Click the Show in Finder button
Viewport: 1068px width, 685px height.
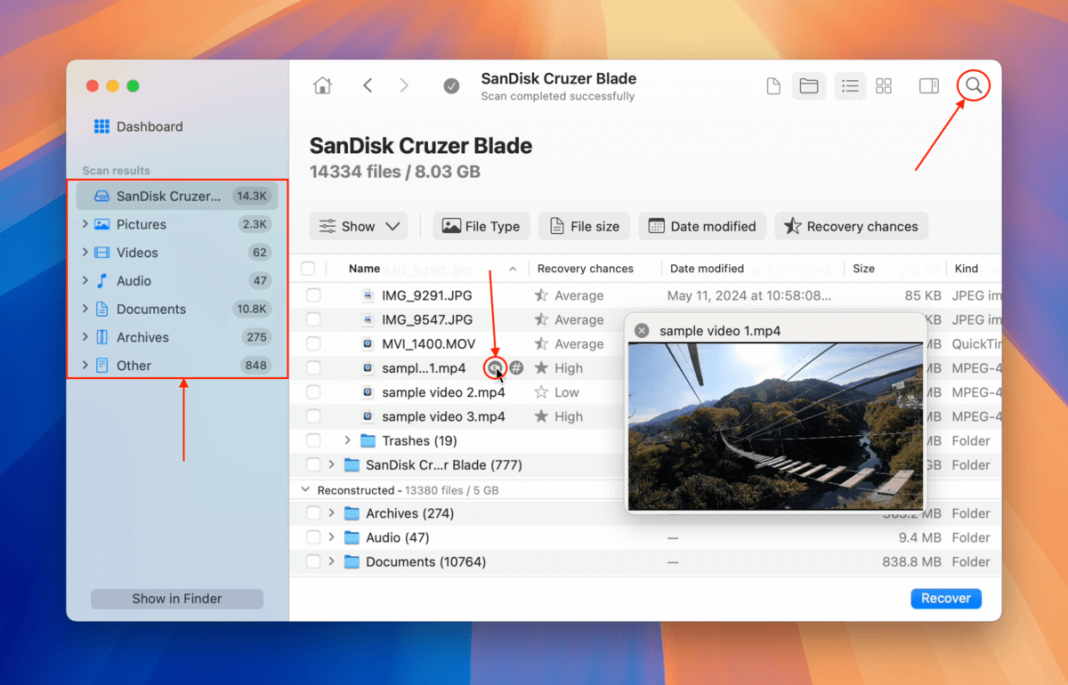click(x=177, y=599)
